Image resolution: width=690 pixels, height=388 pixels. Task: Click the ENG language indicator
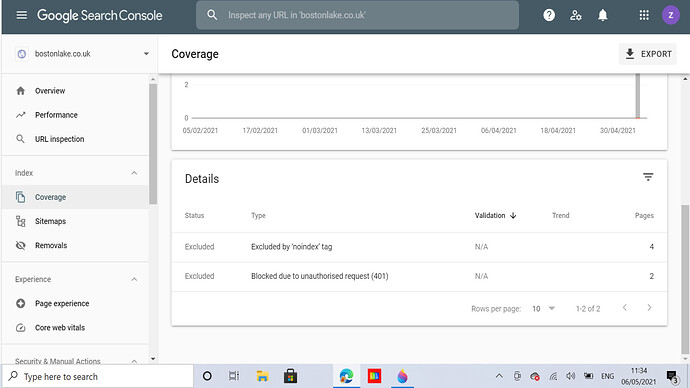[x=608, y=376]
